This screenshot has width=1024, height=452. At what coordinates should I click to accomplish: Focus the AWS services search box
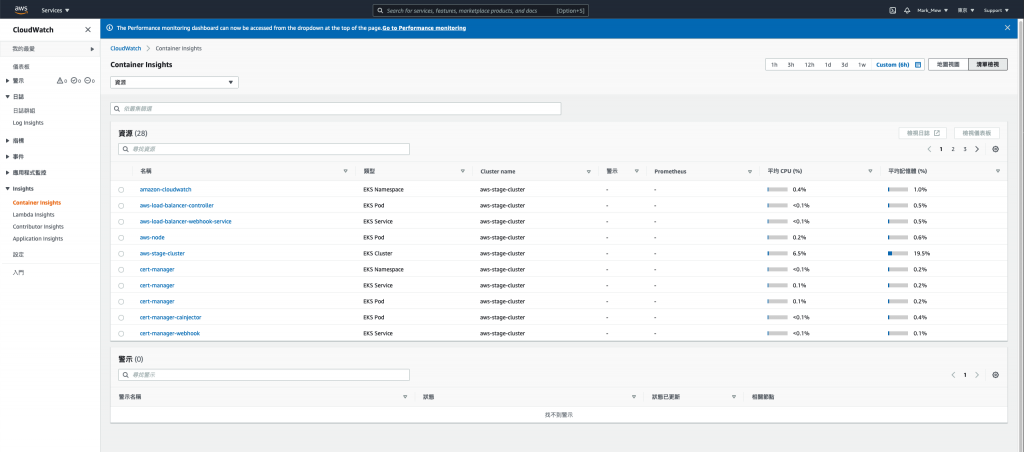coord(481,10)
